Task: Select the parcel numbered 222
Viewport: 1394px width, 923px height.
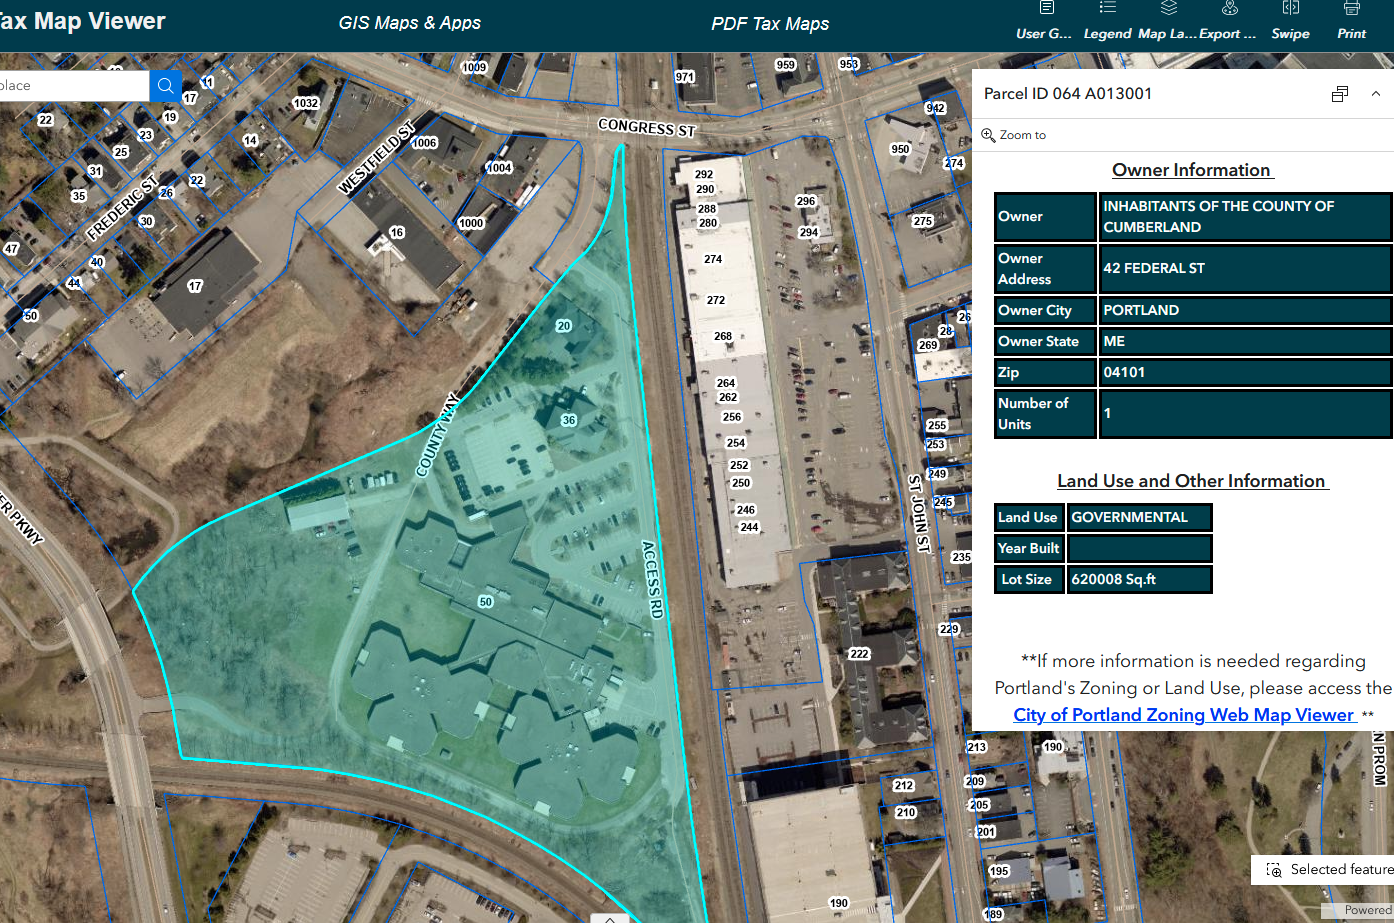Action: tap(859, 654)
